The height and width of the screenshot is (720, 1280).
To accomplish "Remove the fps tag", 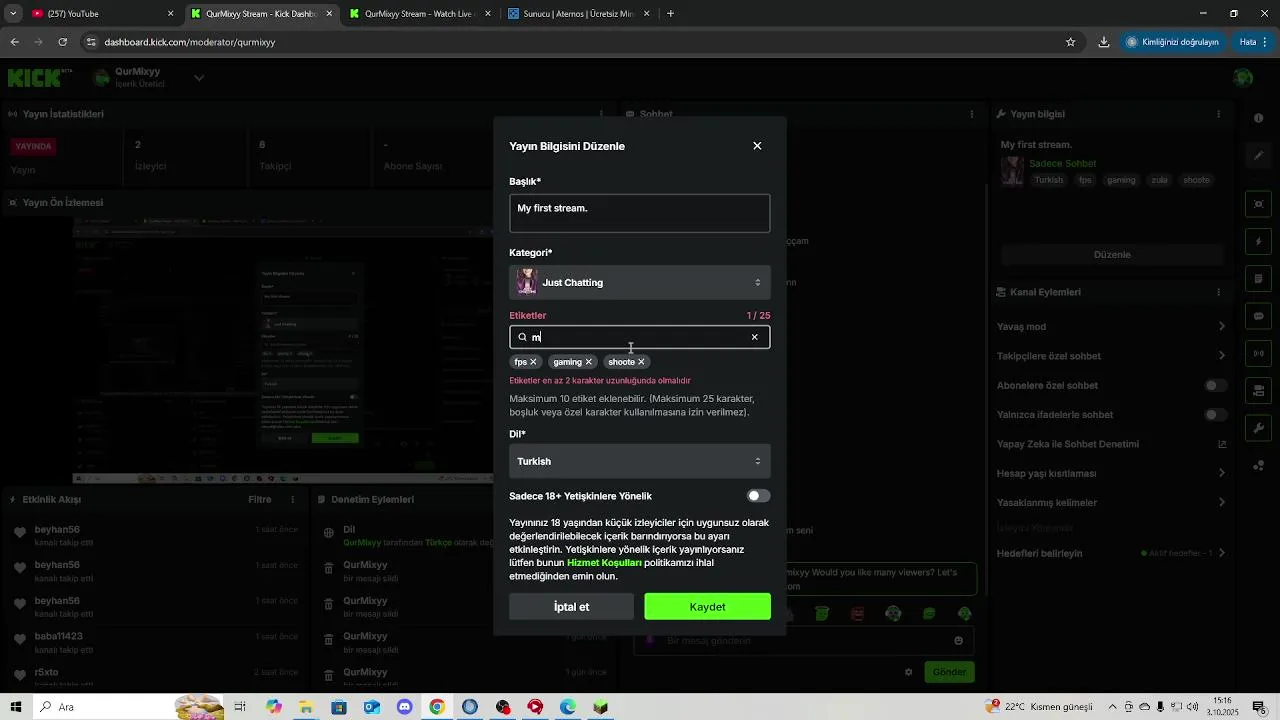I will [x=533, y=362].
